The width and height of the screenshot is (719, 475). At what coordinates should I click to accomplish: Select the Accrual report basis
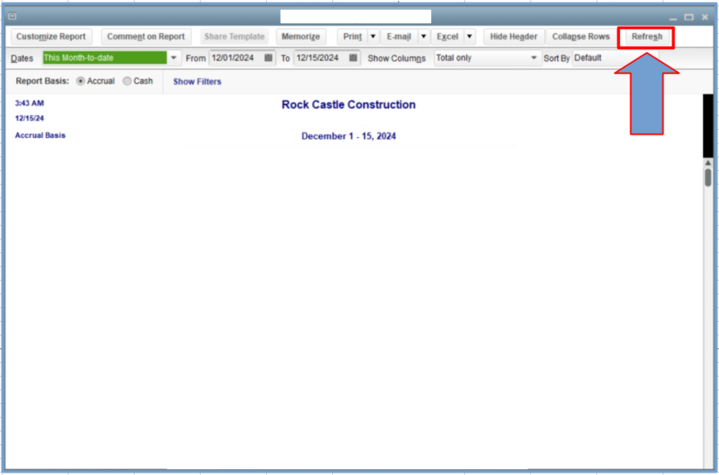[81, 81]
